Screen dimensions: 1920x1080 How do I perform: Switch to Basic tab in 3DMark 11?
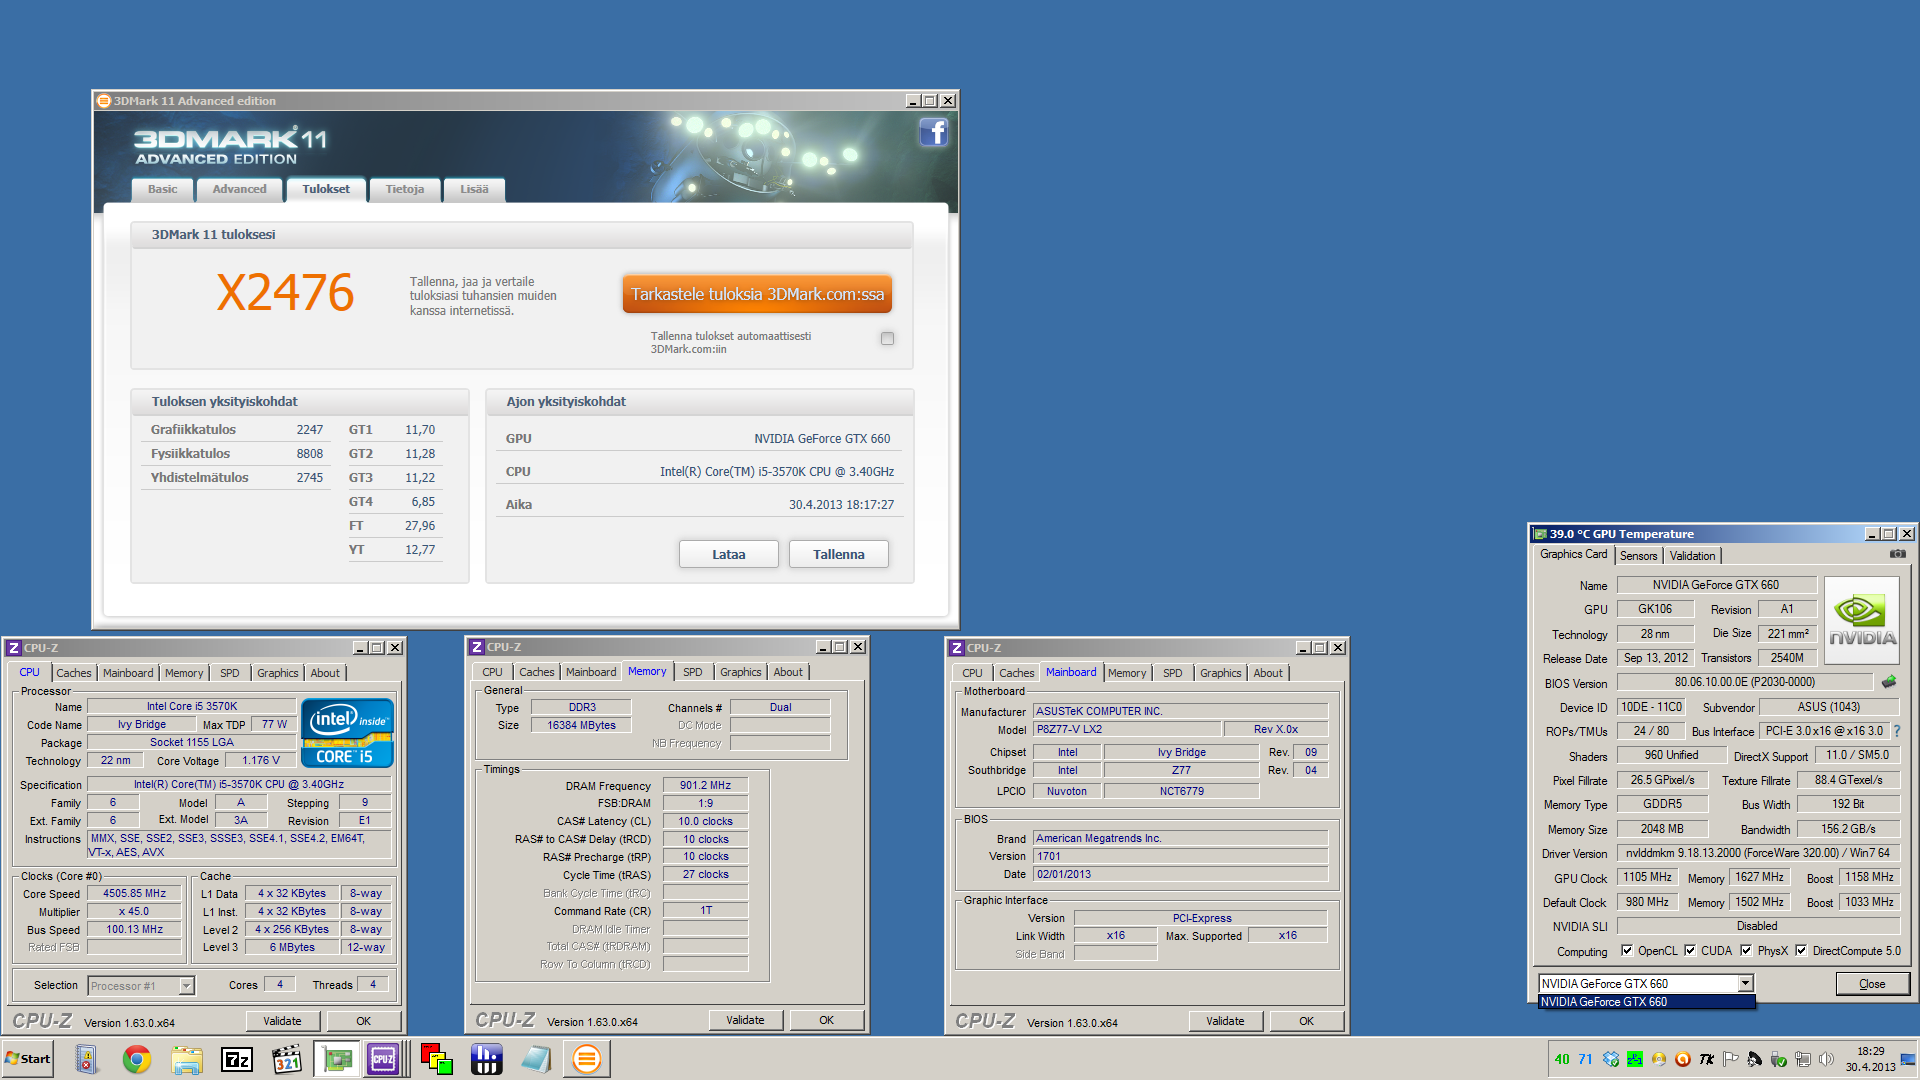(162, 189)
